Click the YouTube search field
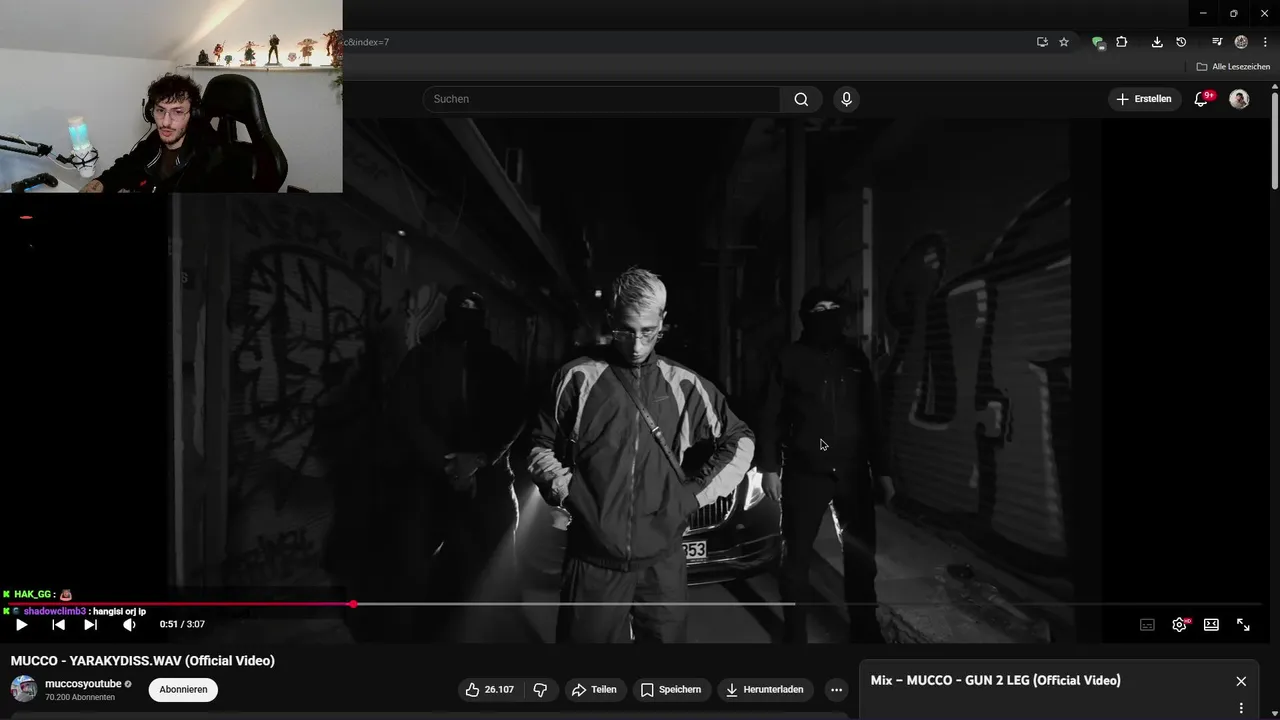The image size is (1280, 720). (x=601, y=99)
